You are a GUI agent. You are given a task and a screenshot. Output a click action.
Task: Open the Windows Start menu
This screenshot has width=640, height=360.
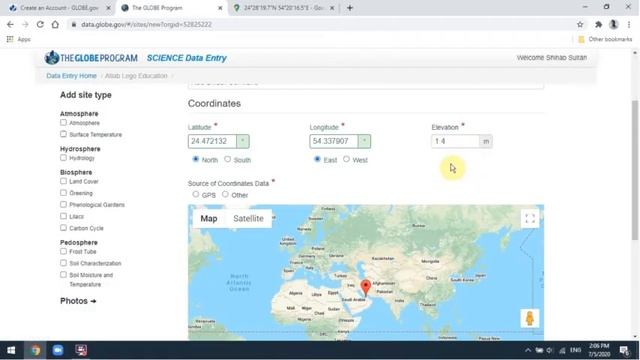coord(11,350)
